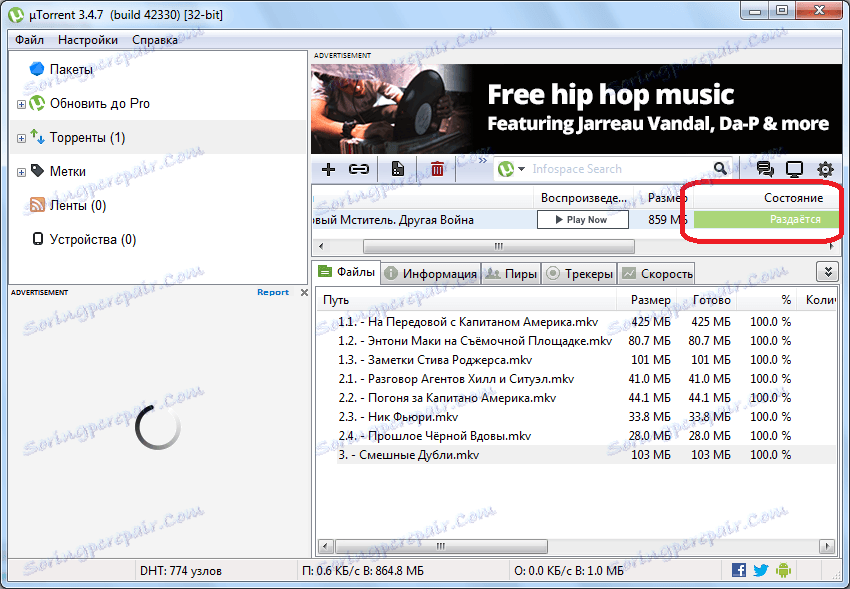Switch to the Скорость tab

[x=656, y=274]
